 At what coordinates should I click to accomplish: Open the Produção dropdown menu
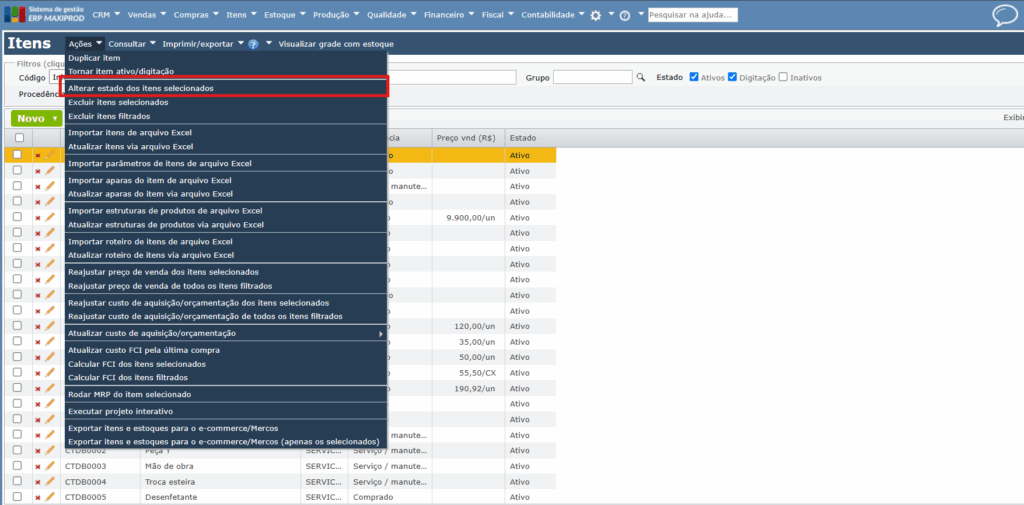pos(336,14)
